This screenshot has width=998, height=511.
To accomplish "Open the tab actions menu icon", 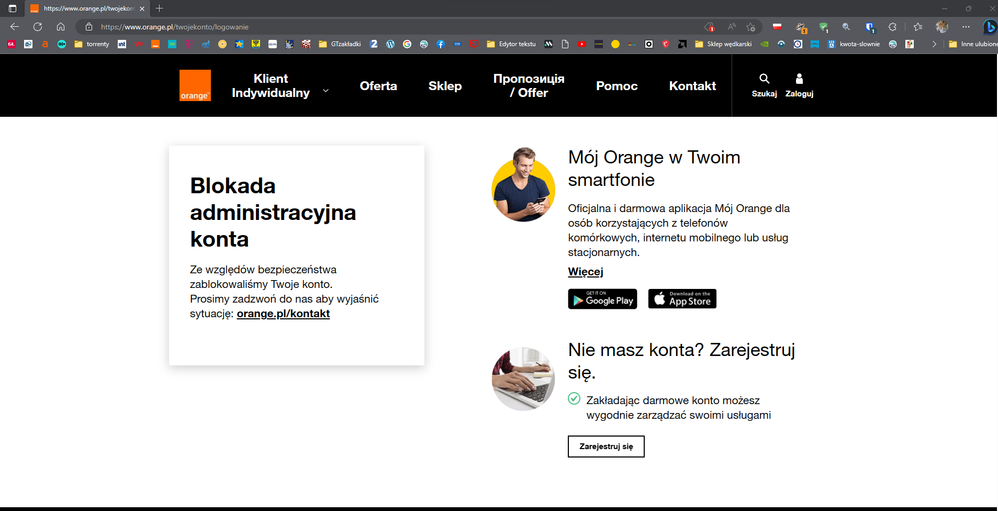I will (x=12, y=8).
